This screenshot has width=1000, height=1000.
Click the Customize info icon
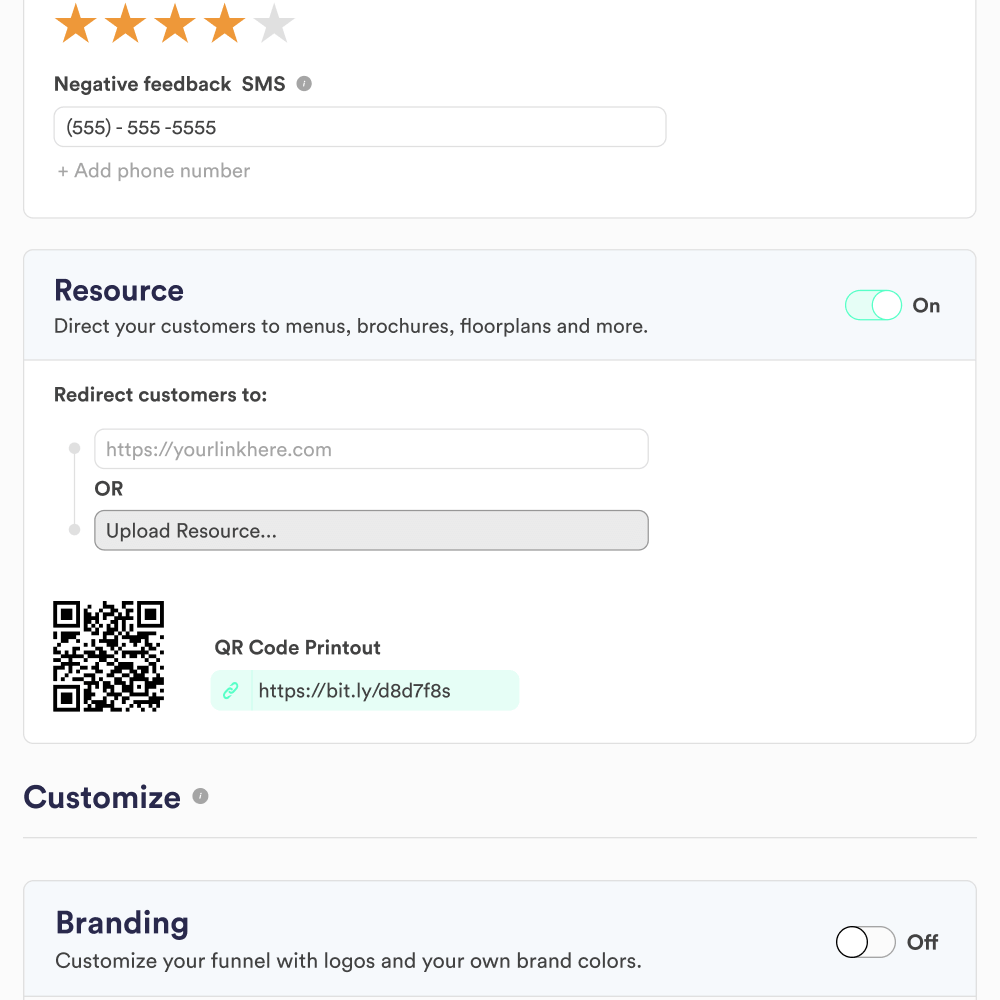[x=200, y=796]
